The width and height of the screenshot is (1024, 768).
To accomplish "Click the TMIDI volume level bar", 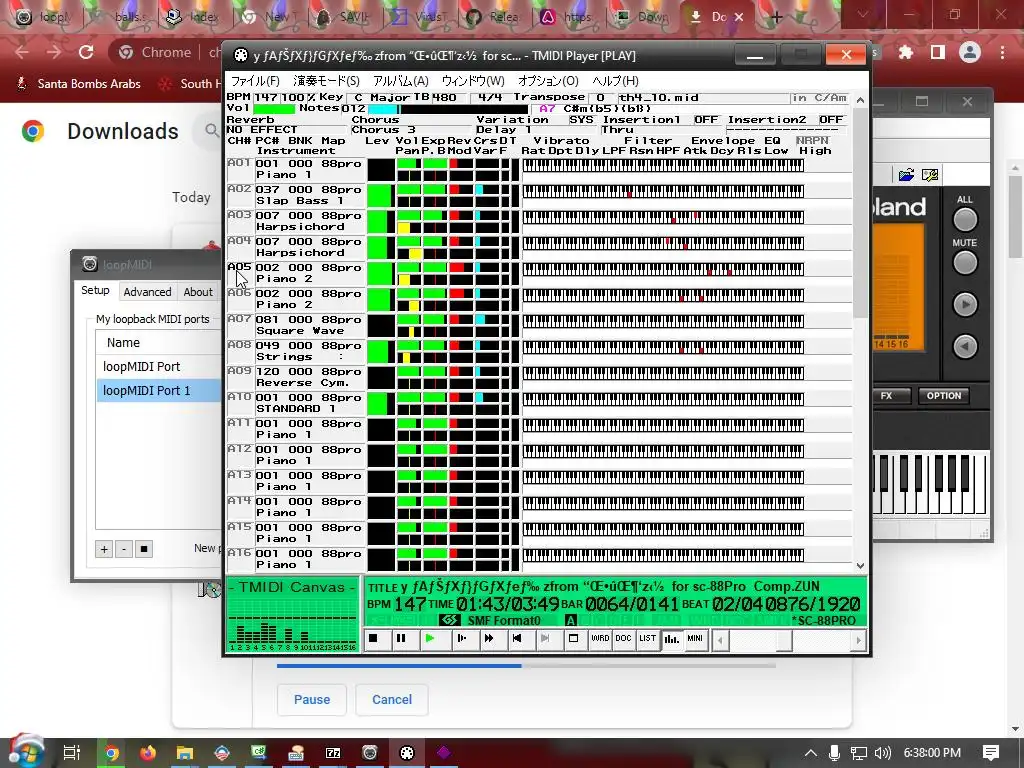I will 274,108.
